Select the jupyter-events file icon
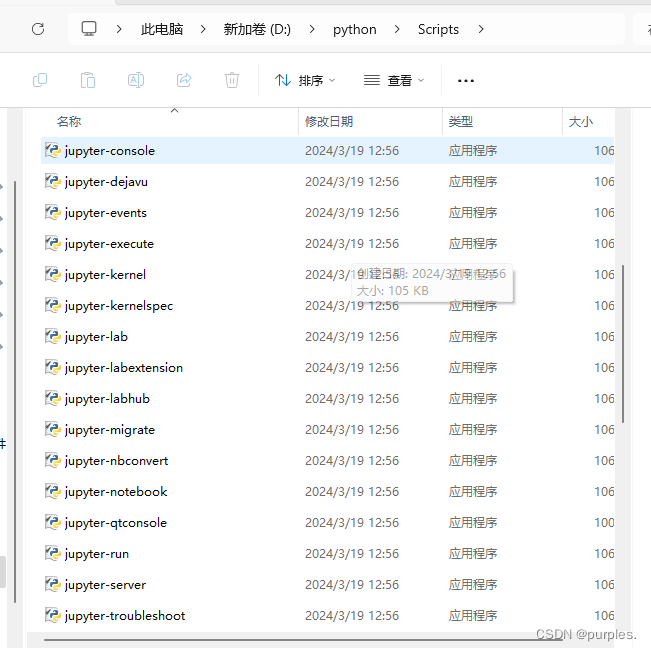The width and height of the screenshot is (651, 651). [x=53, y=213]
